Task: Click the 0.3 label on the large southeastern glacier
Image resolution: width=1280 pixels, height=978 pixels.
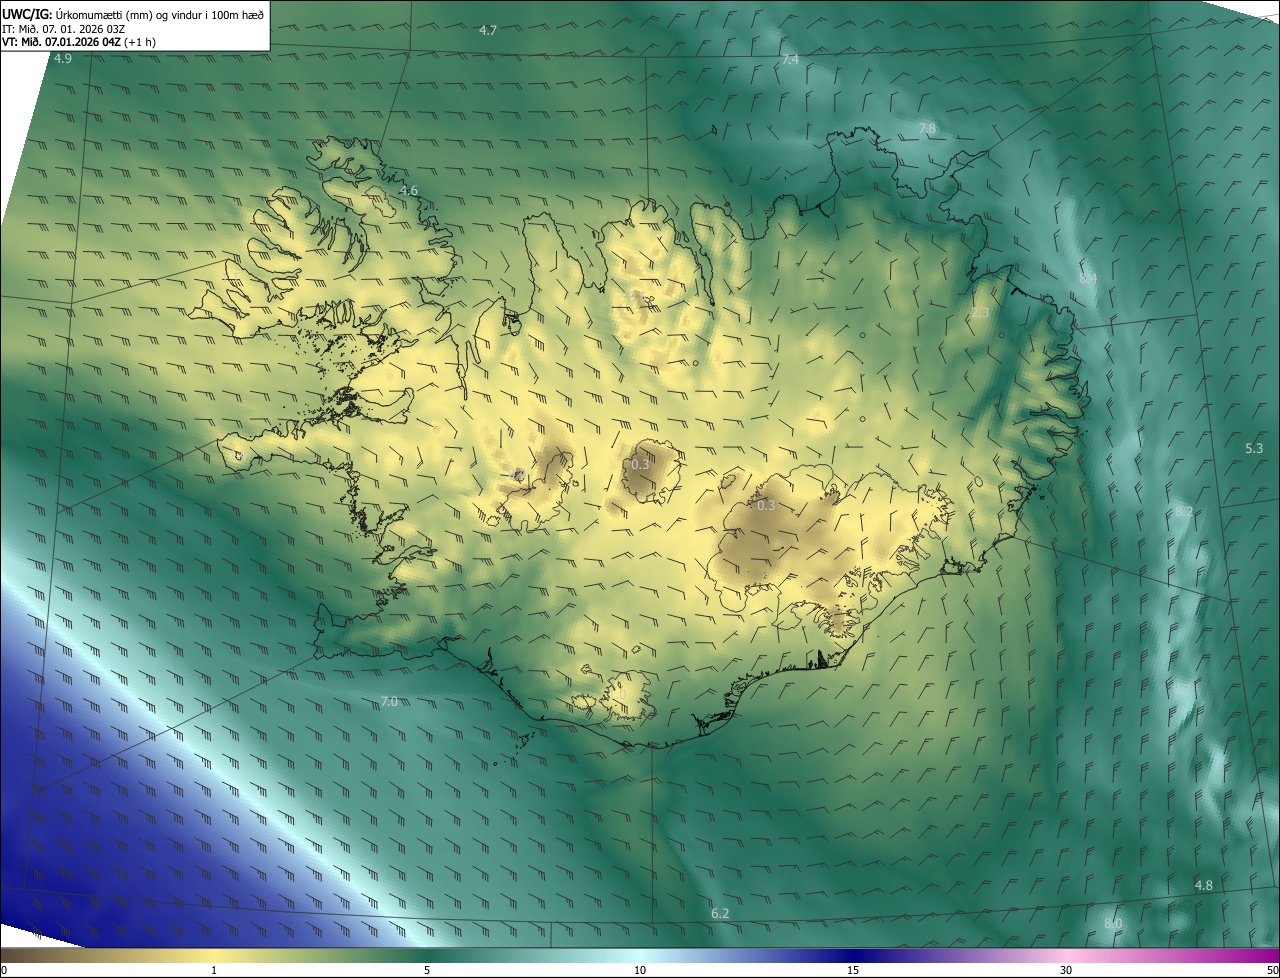Action: (x=766, y=506)
